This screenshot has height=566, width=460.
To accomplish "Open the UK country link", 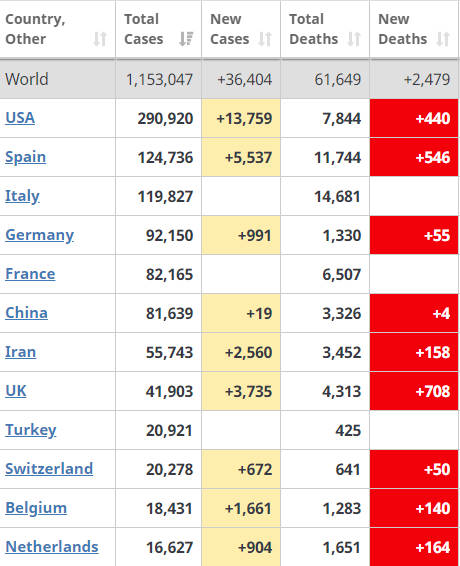I will click(x=16, y=391).
